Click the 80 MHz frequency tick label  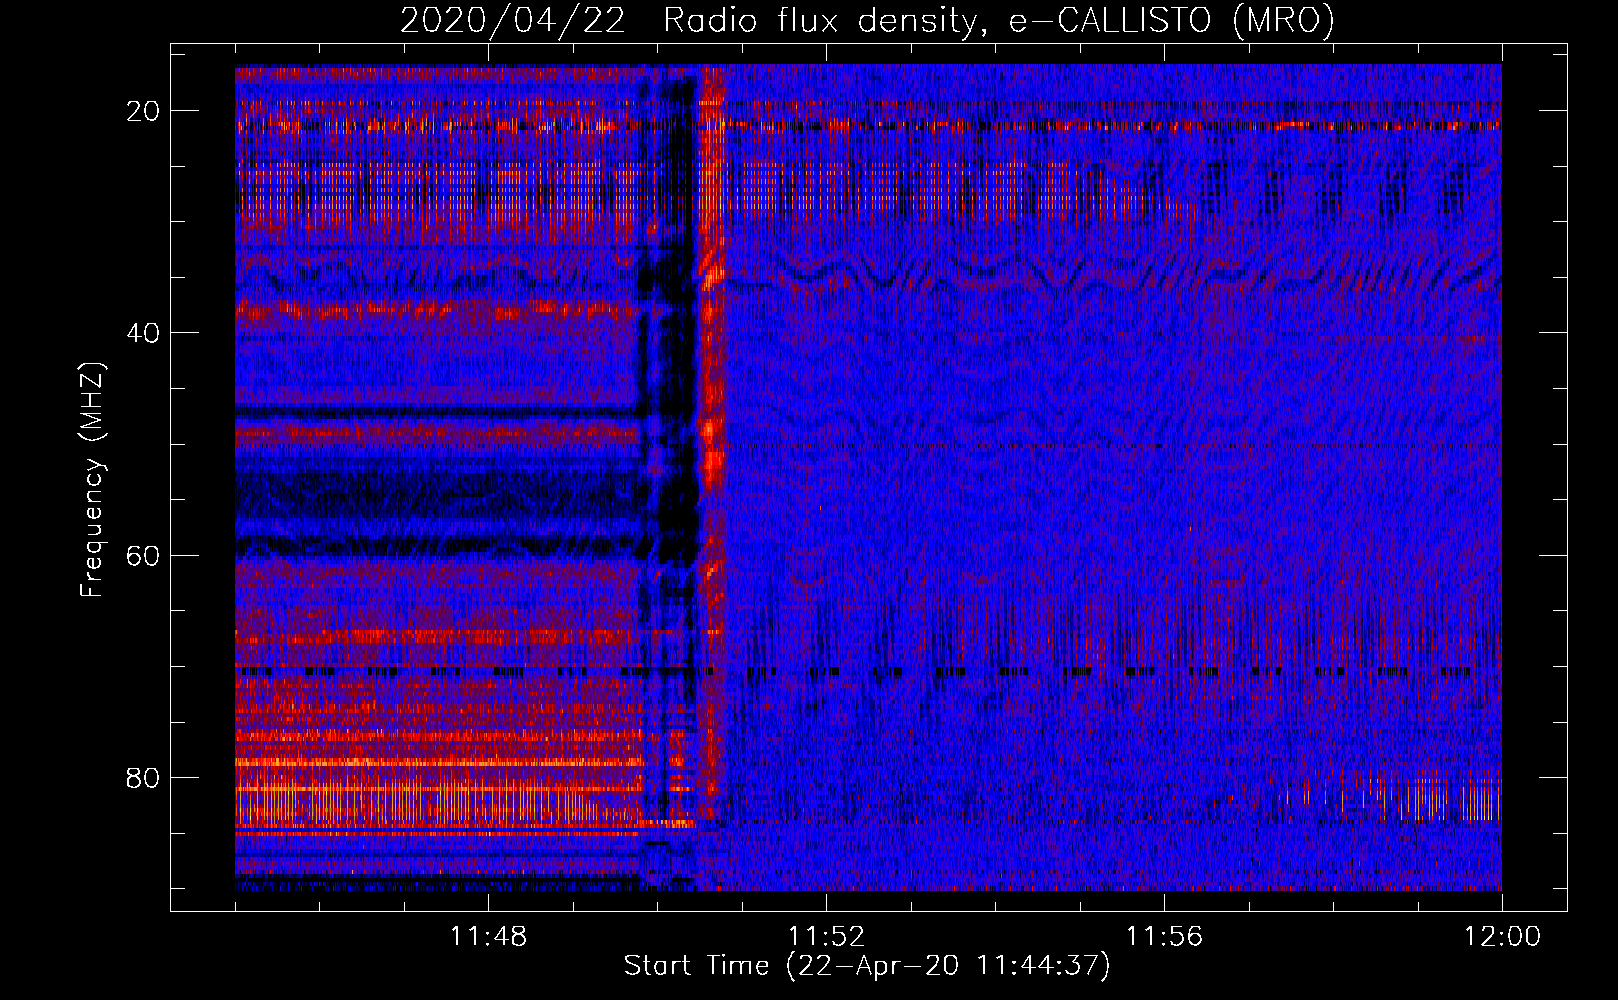pos(144,778)
